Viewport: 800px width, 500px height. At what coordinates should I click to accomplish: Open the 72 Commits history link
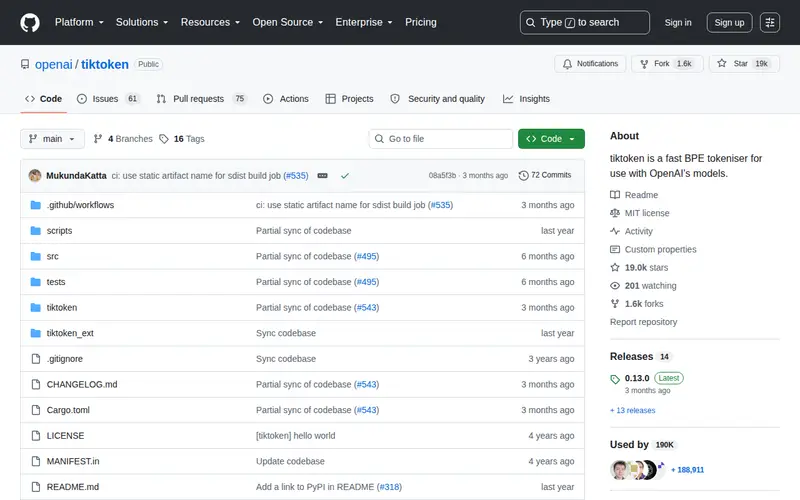(x=545, y=175)
